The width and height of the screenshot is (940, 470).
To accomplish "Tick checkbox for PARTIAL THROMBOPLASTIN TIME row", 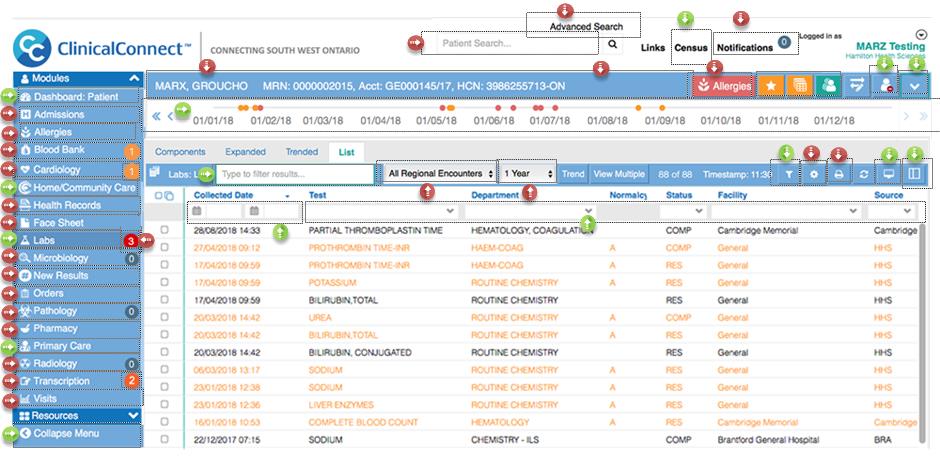I will tap(165, 230).
